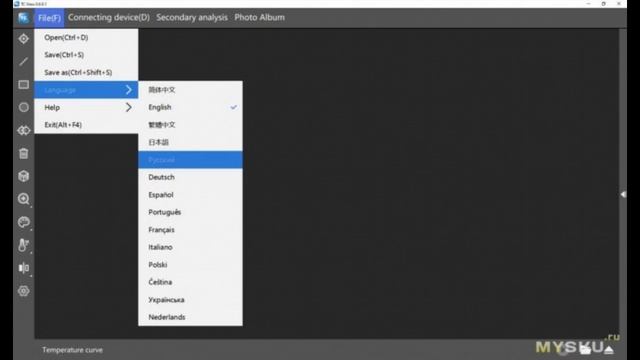This screenshot has width=640, height=360.
Task: Select Español language option
Action: [190, 195]
